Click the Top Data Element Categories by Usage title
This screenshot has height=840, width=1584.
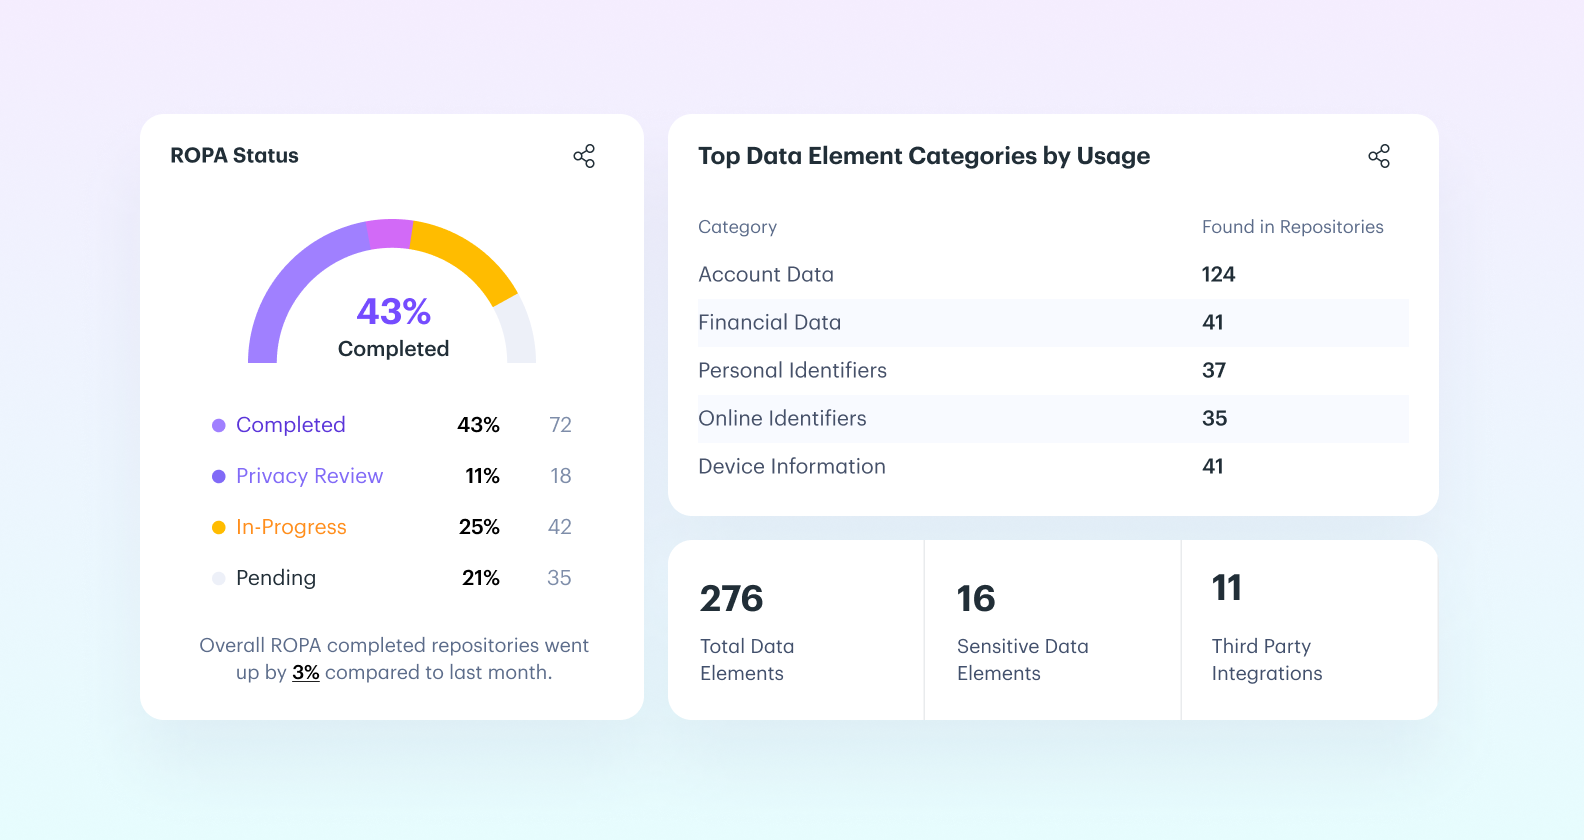(924, 156)
